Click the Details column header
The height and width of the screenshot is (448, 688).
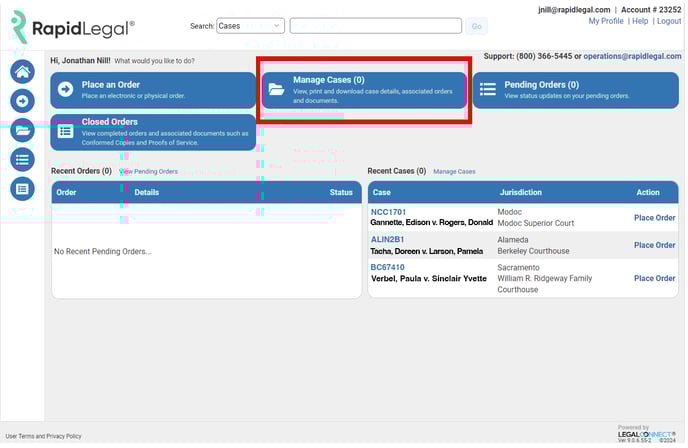point(147,192)
